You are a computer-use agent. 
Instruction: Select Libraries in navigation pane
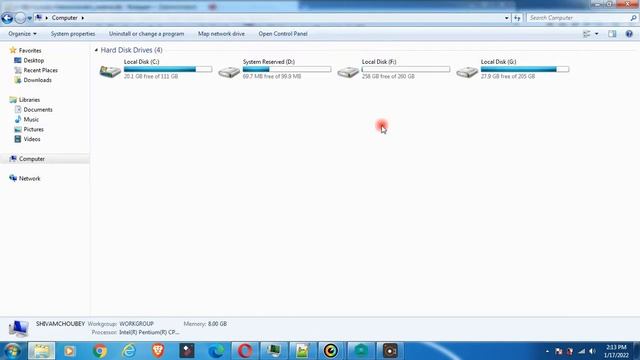pyautogui.click(x=29, y=100)
